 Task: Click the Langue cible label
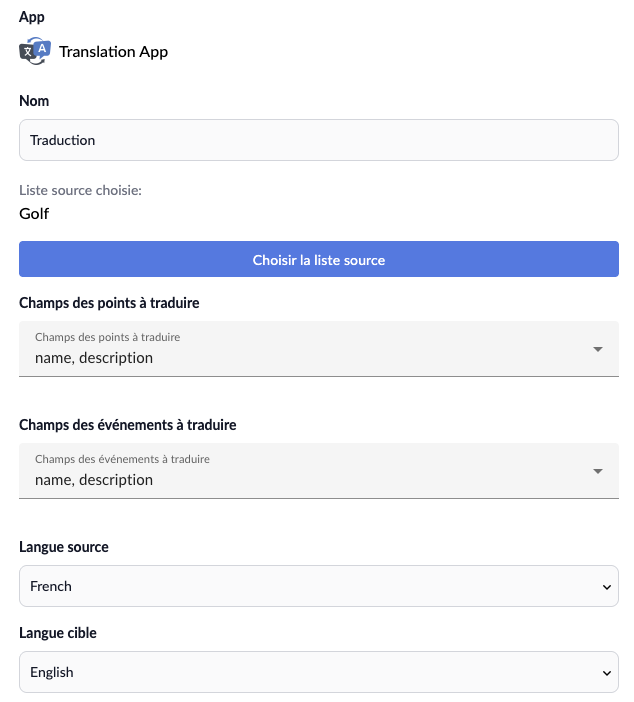58,633
